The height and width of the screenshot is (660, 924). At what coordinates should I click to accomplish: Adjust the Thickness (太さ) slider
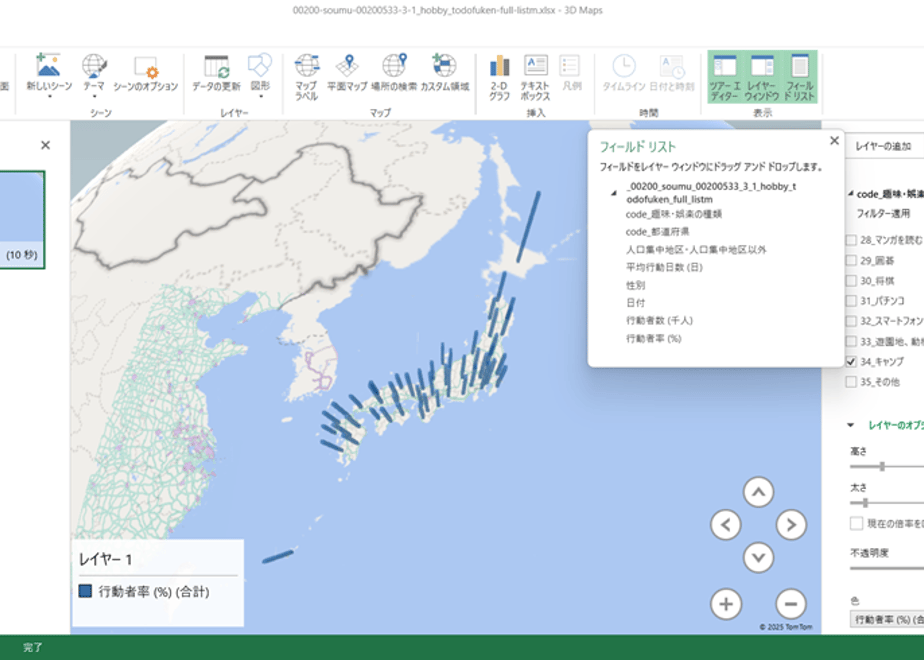point(865,503)
